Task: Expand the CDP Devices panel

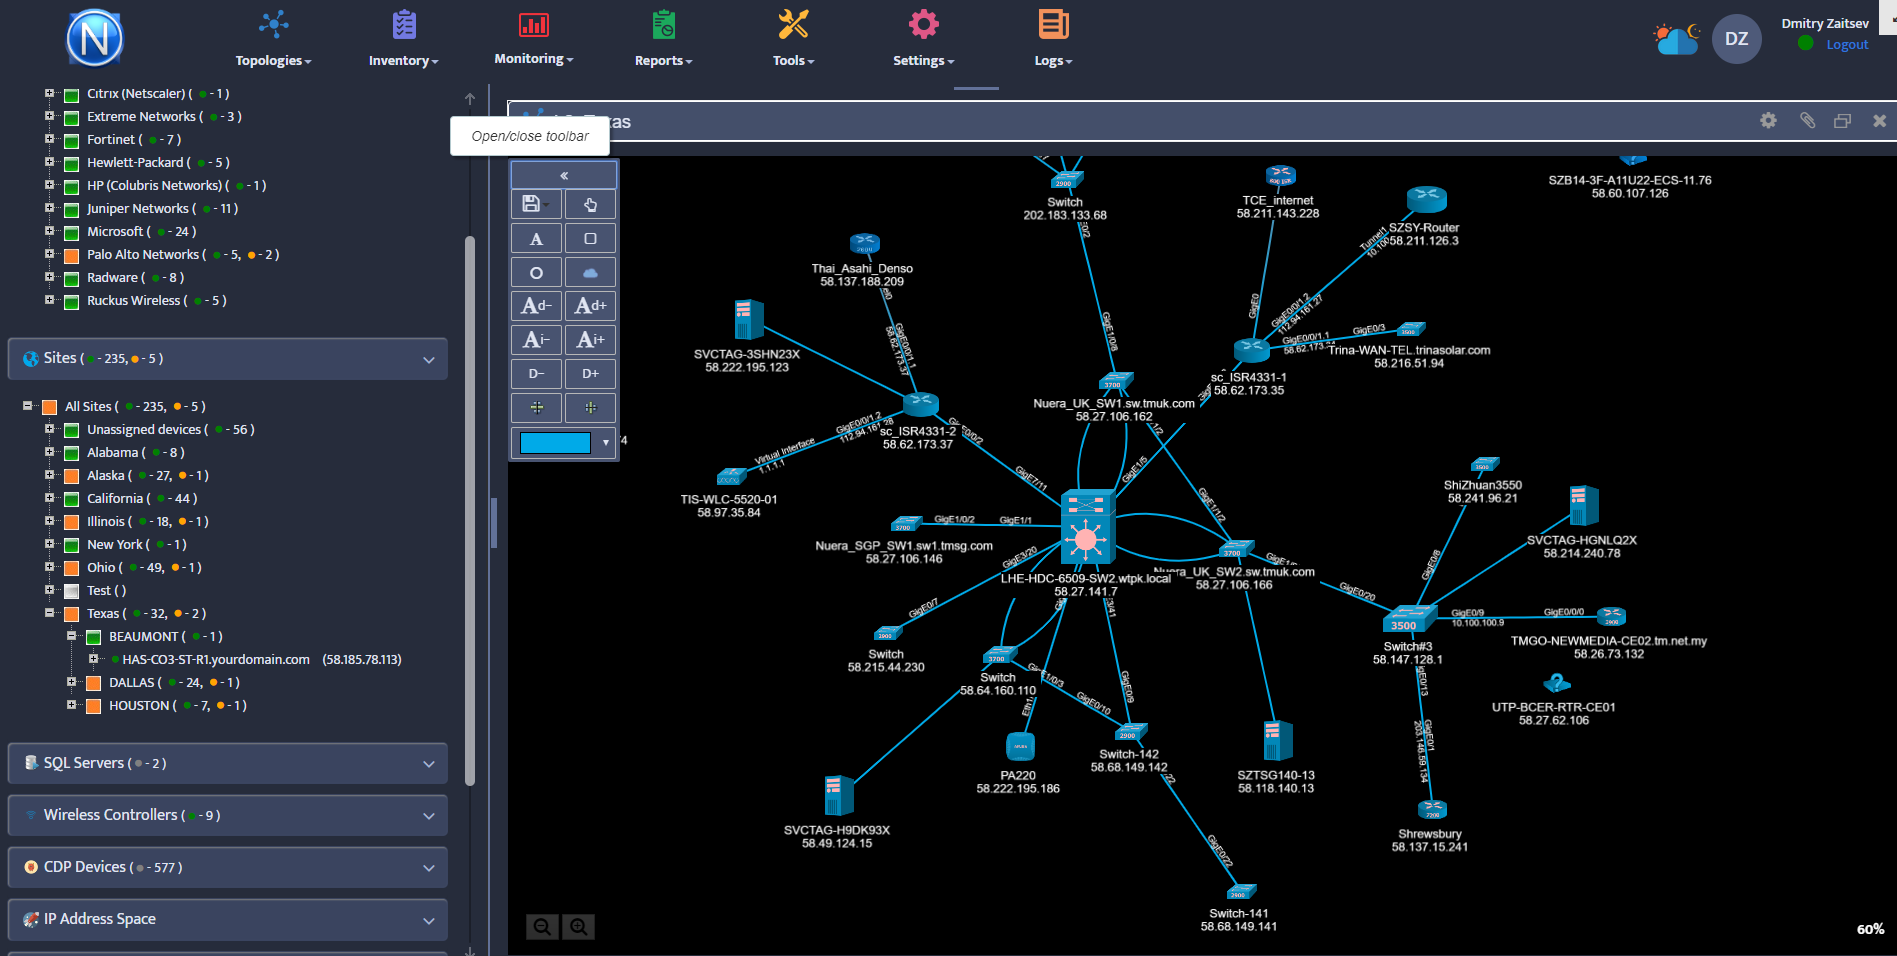Action: 228,867
